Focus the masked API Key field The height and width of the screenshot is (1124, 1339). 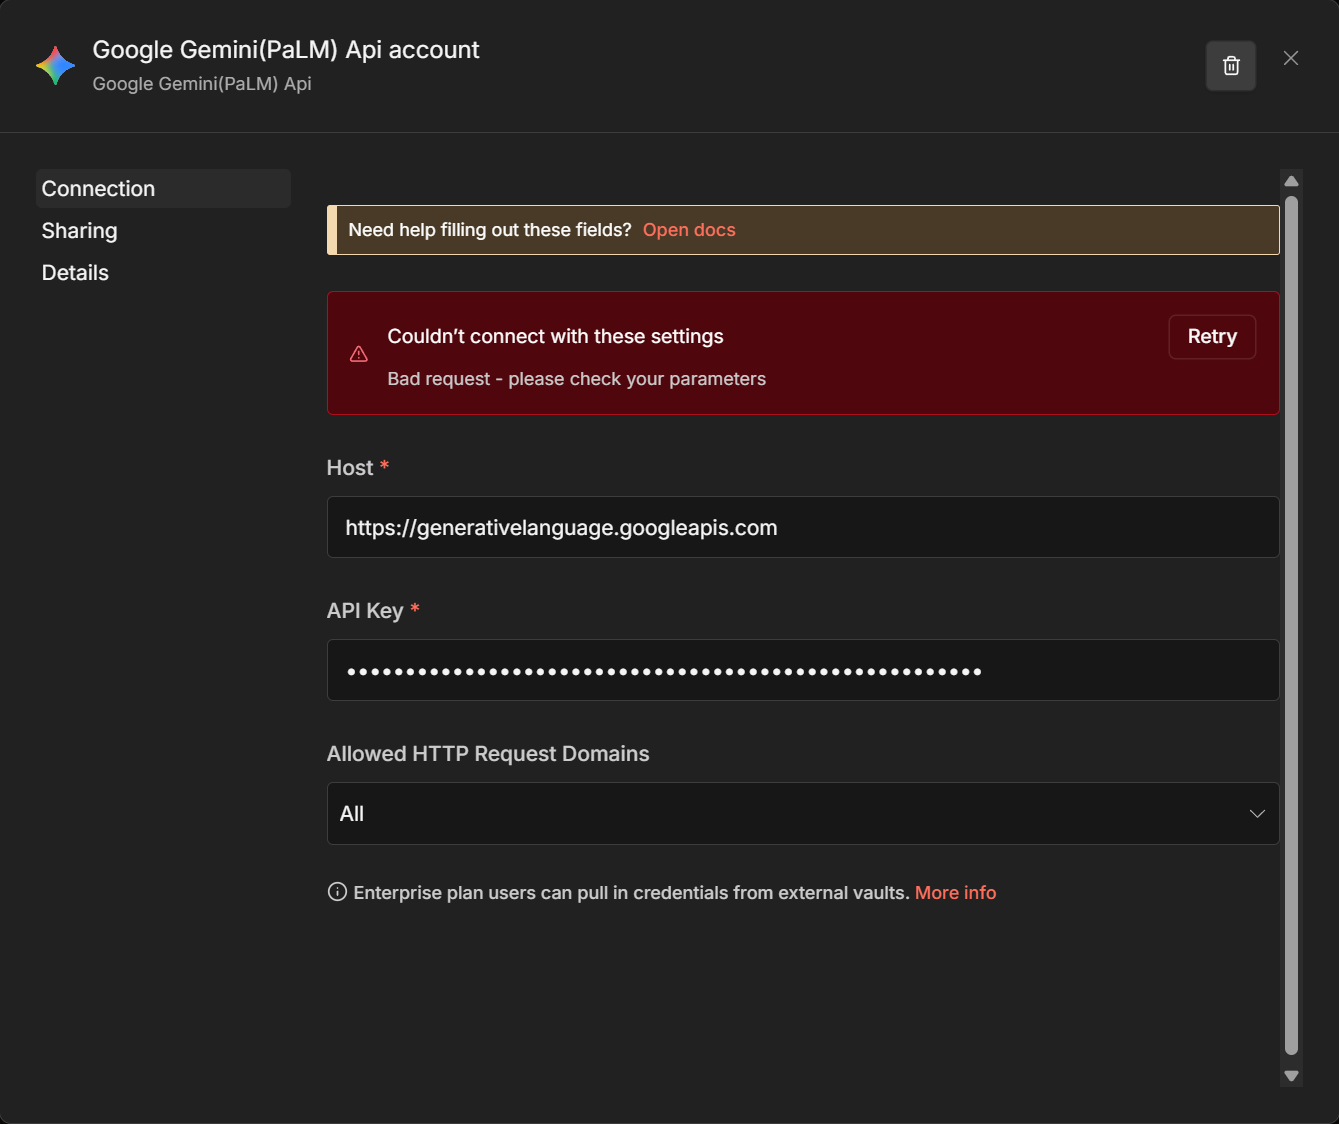pos(802,670)
